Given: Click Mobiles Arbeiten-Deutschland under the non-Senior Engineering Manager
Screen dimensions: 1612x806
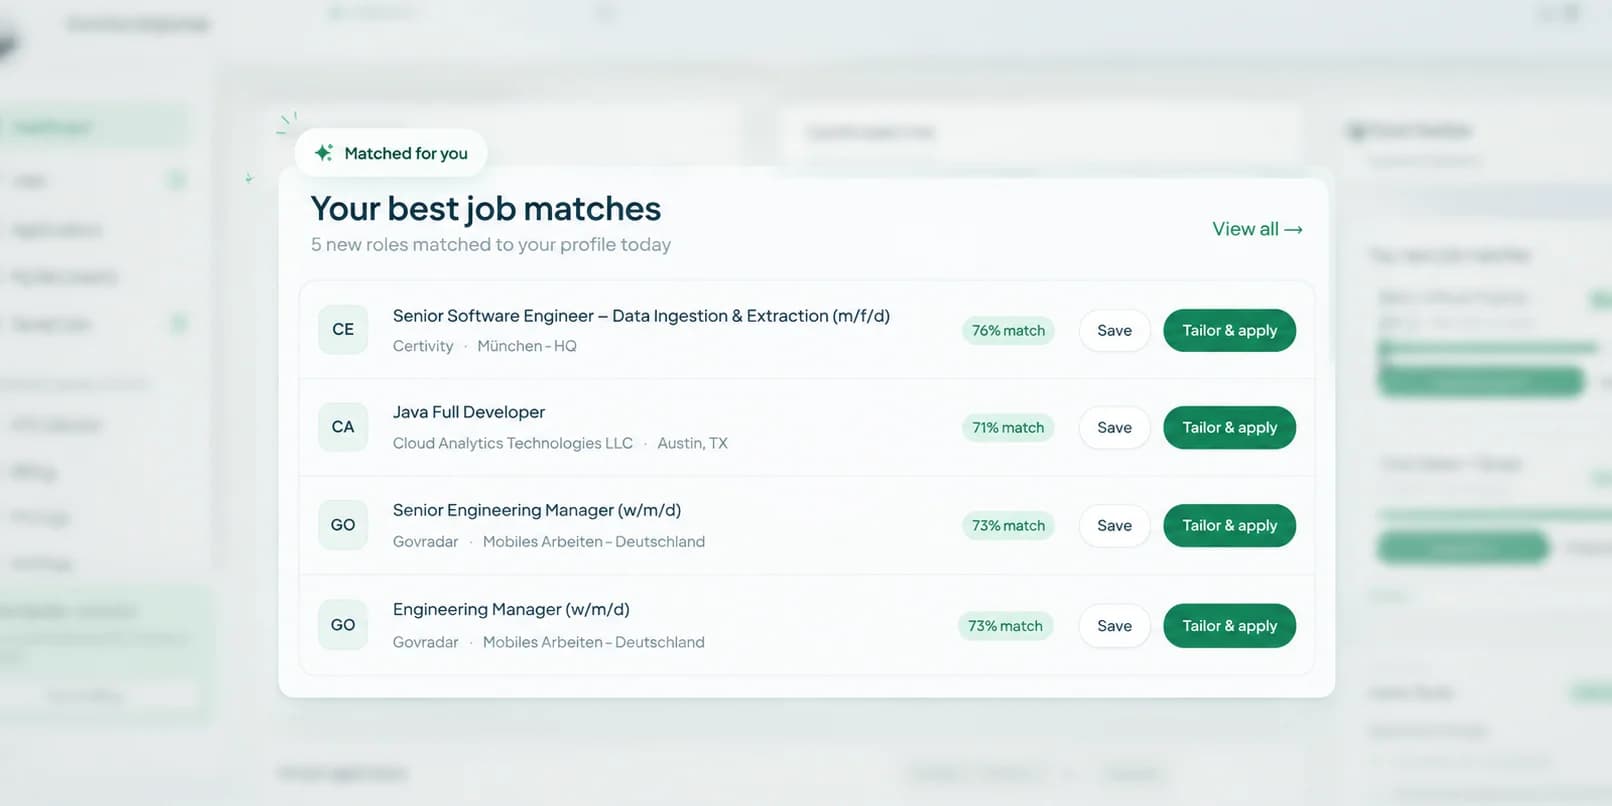Looking at the screenshot, I should [x=594, y=642].
